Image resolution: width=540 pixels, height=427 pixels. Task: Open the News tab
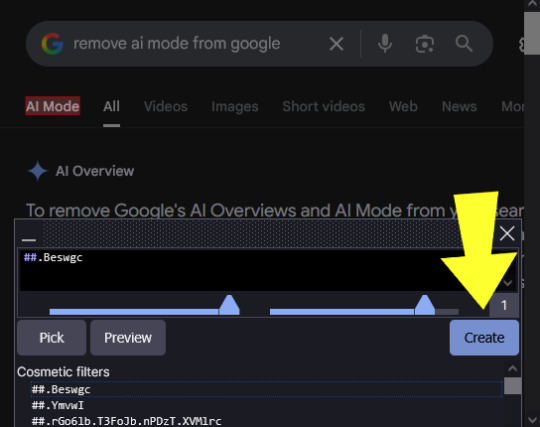459,106
